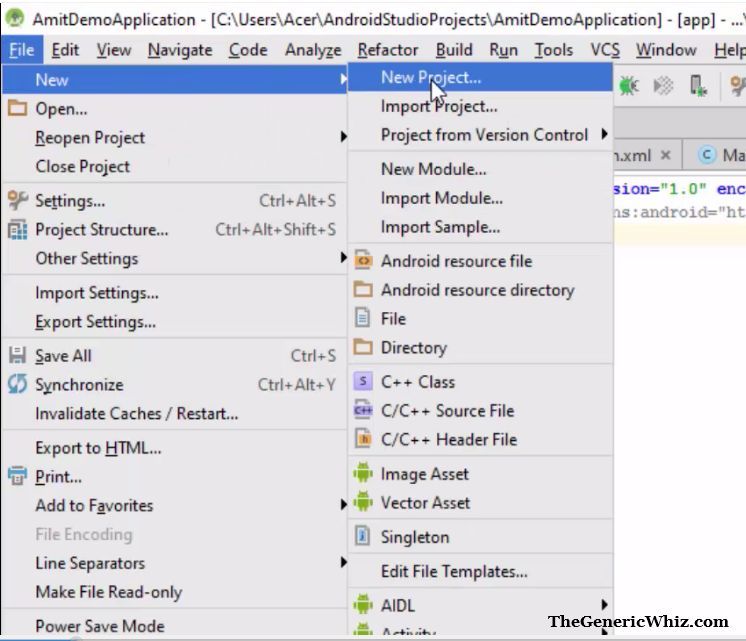746x641 pixels.
Task: Click the C++ Class icon
Action: [363, 381]
